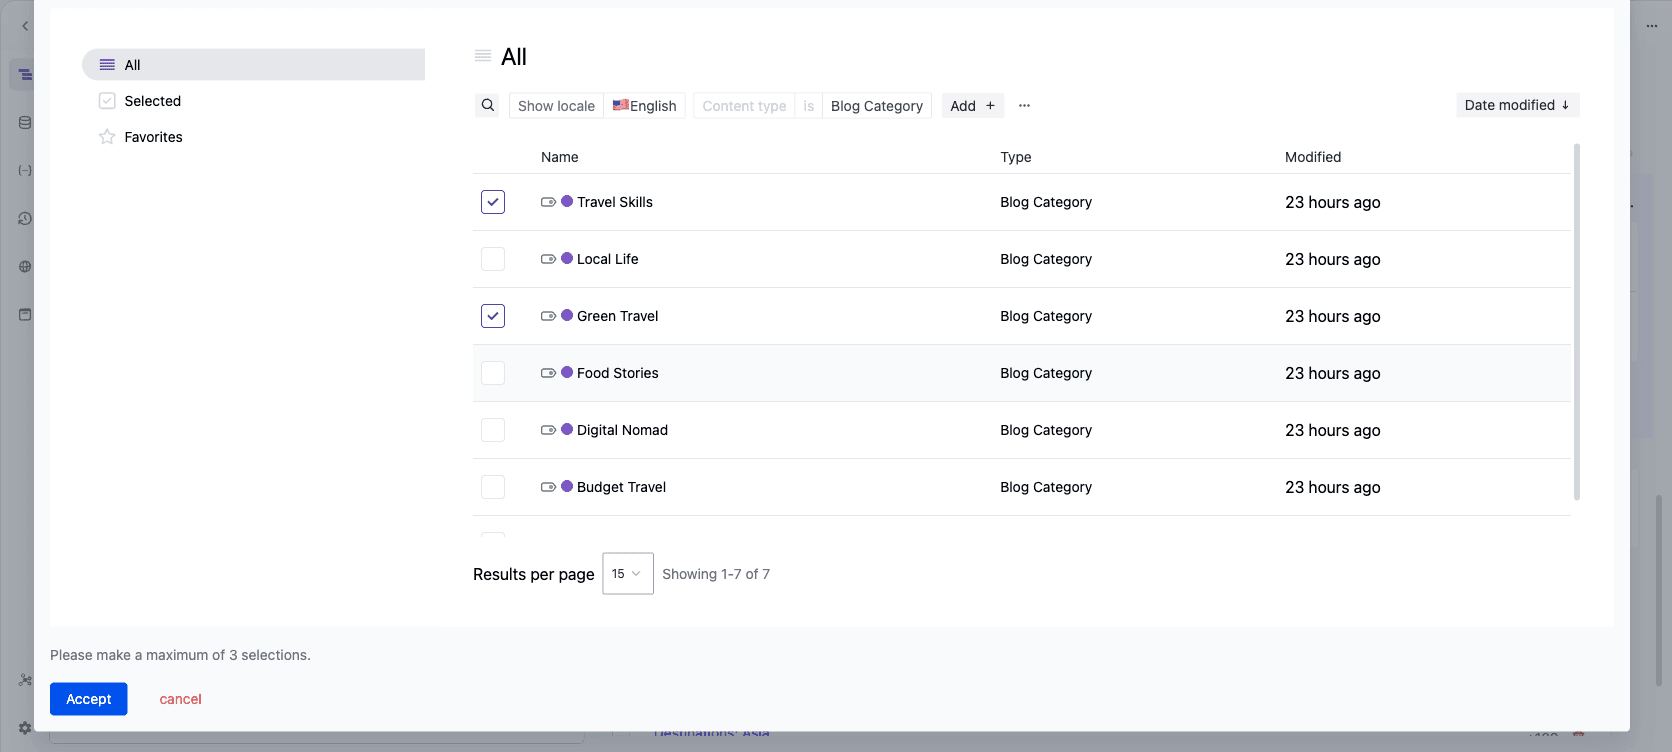Viewport: 1672px width, 752px height.
Task: Open the Budget Travel entry name
Action: [621, 487]
